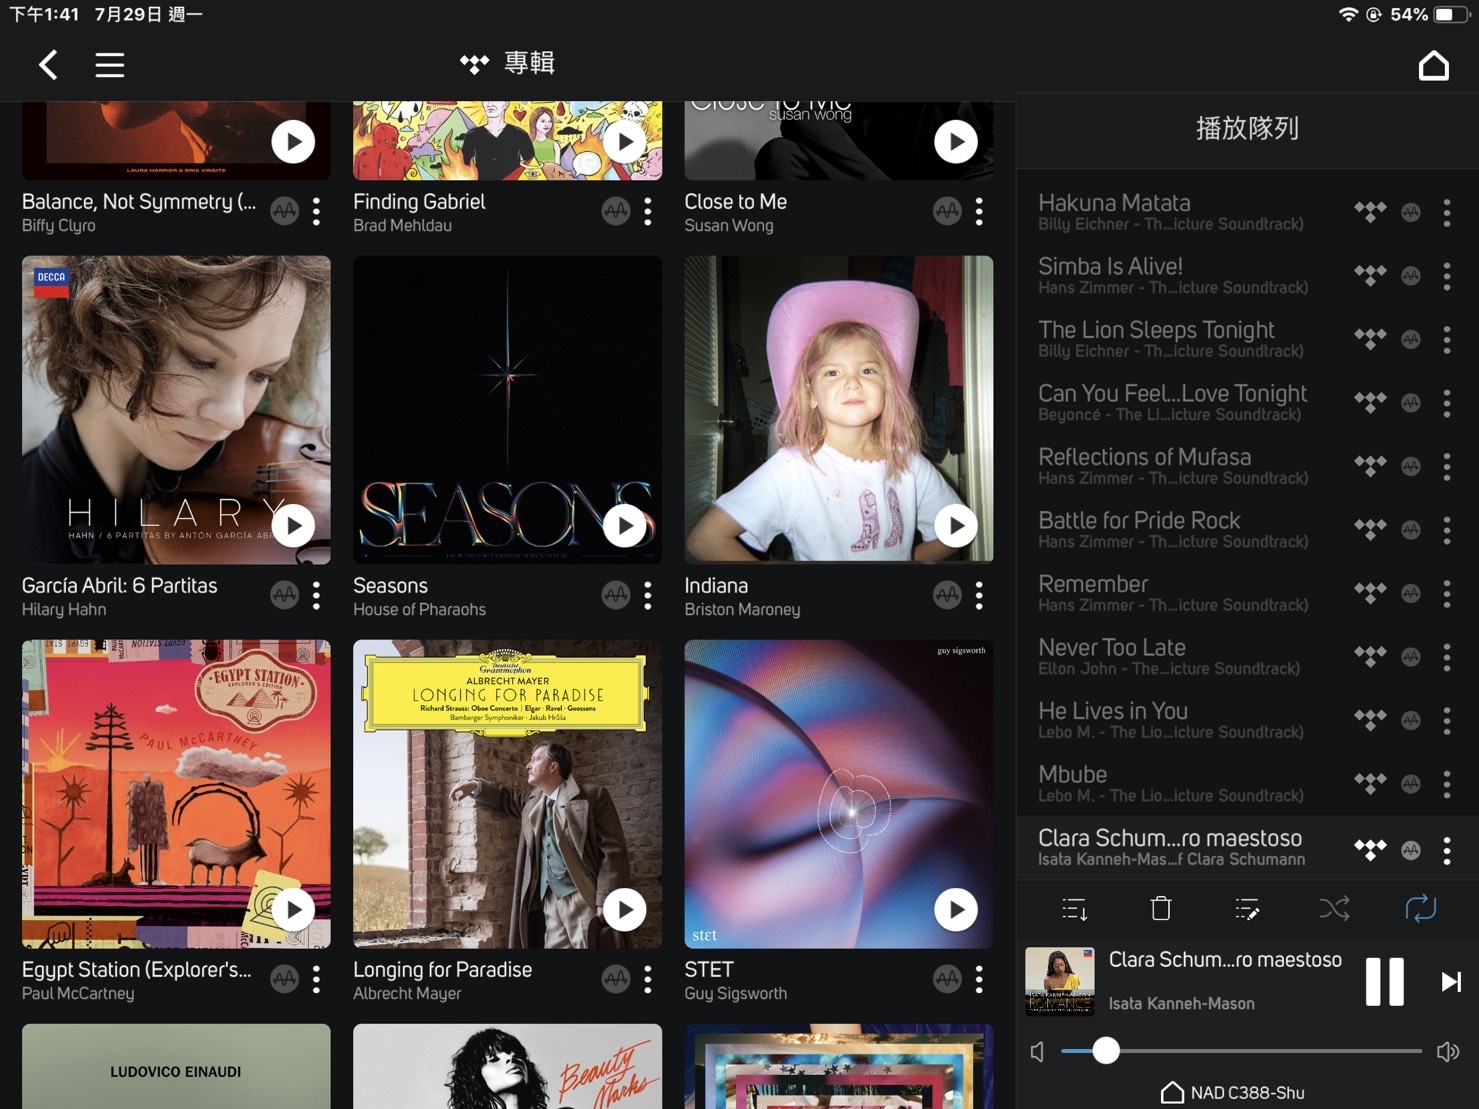Open the artist Paul McCartney link
The image size is (1479, 1109).
[78, 994]
